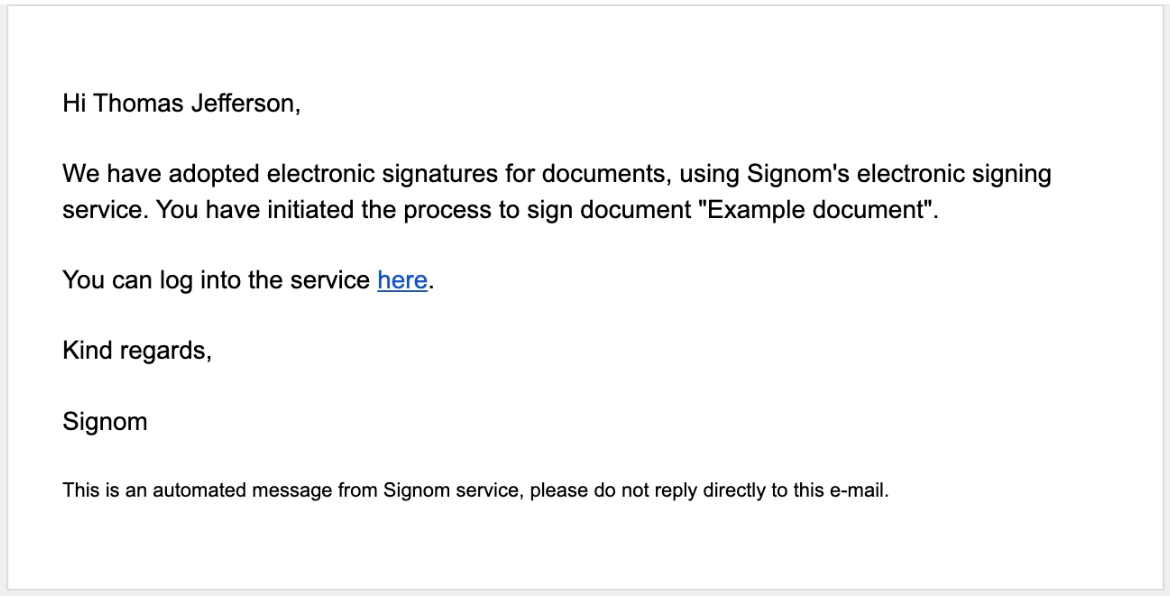Click the automated message footer text
The width and height of the screenshot is (1170, 596).
[x=476, y=491]
